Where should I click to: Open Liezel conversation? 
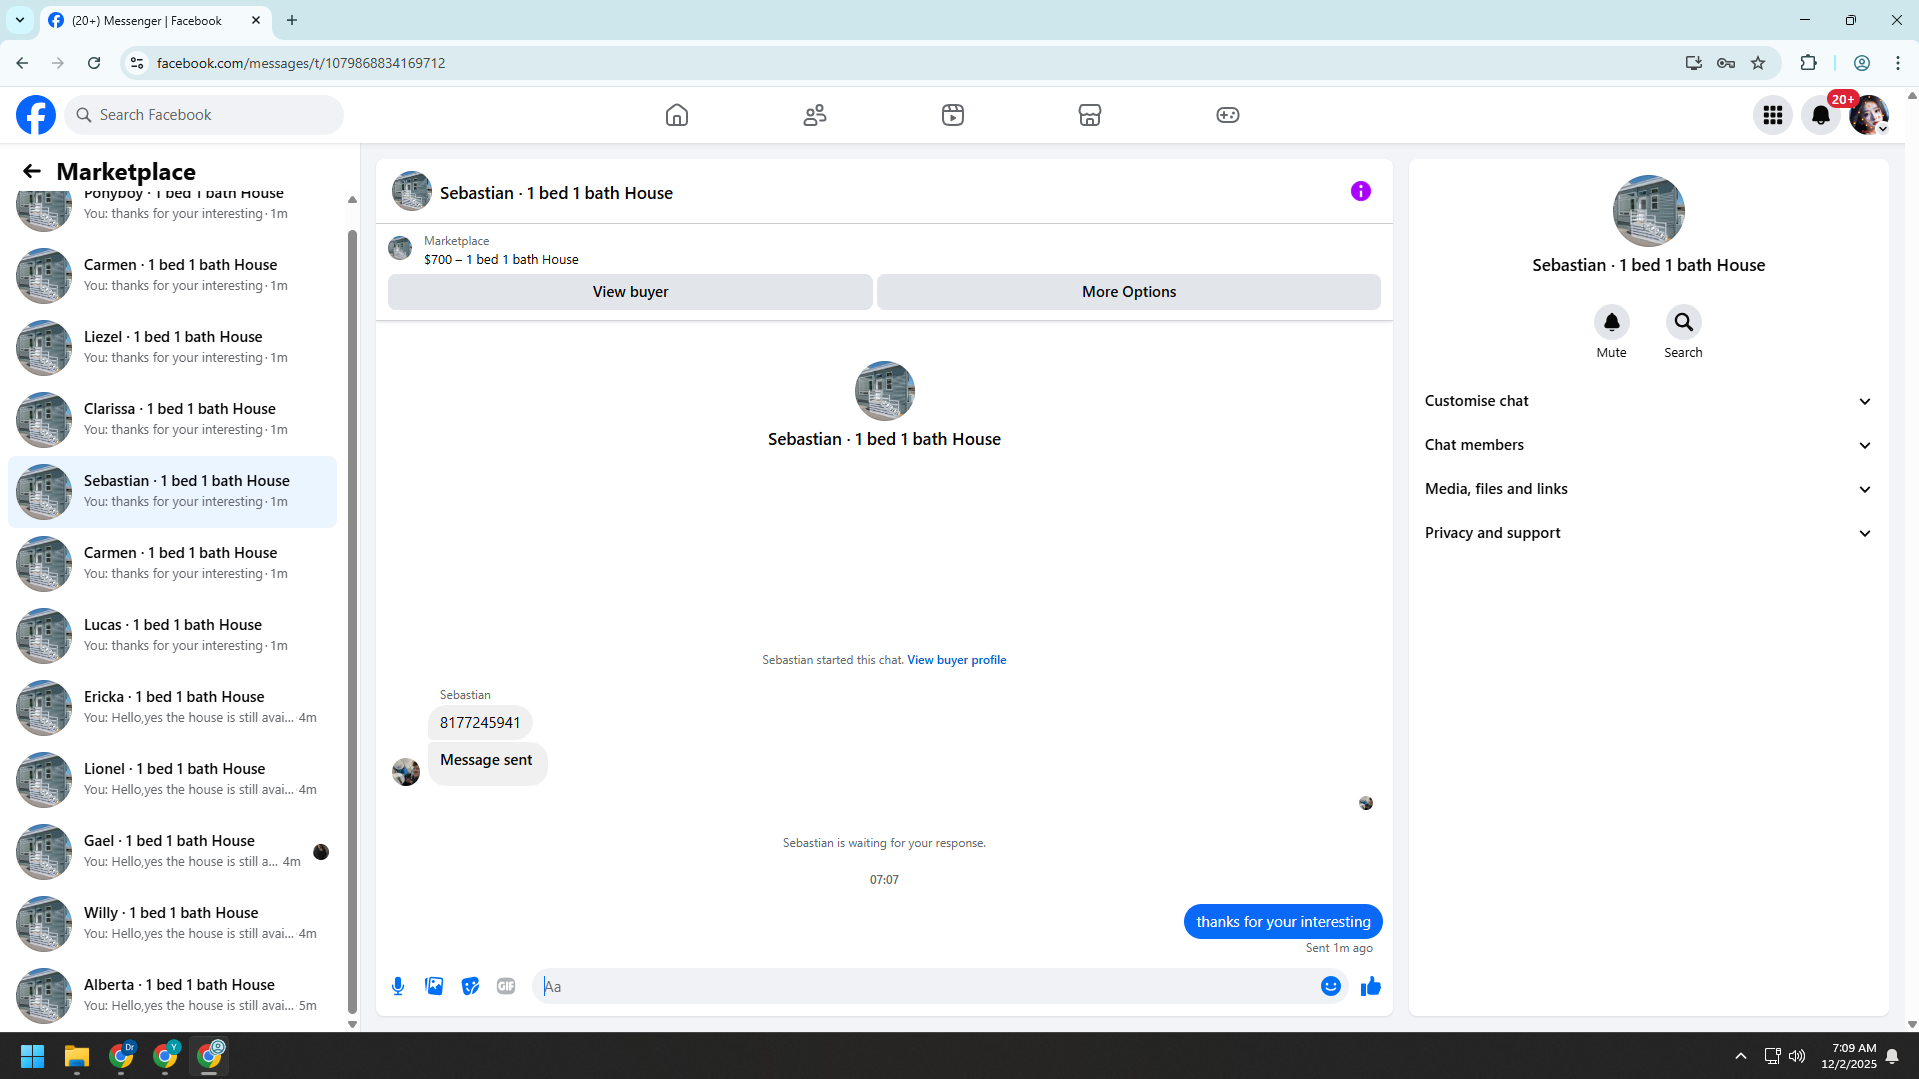pos(172,347)
